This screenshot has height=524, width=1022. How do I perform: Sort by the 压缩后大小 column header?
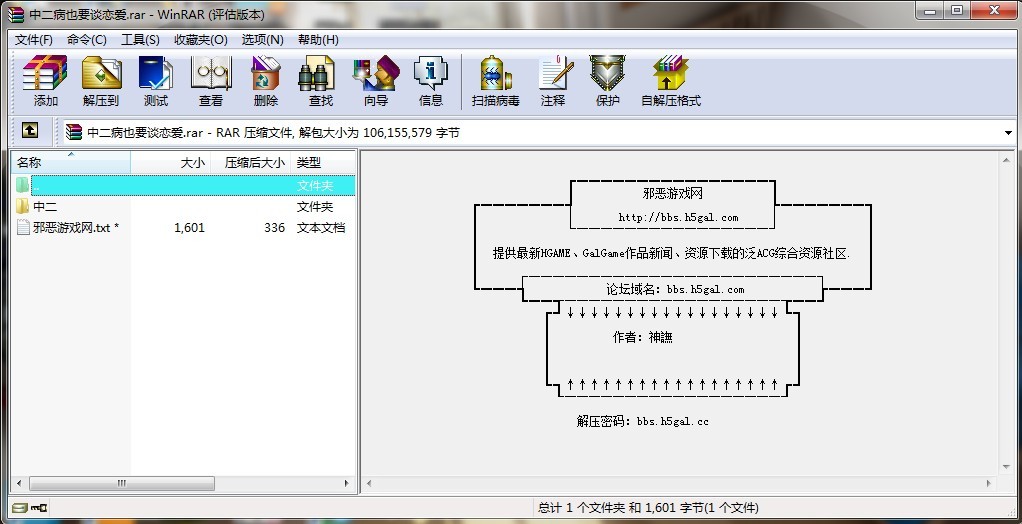point(251,162)
